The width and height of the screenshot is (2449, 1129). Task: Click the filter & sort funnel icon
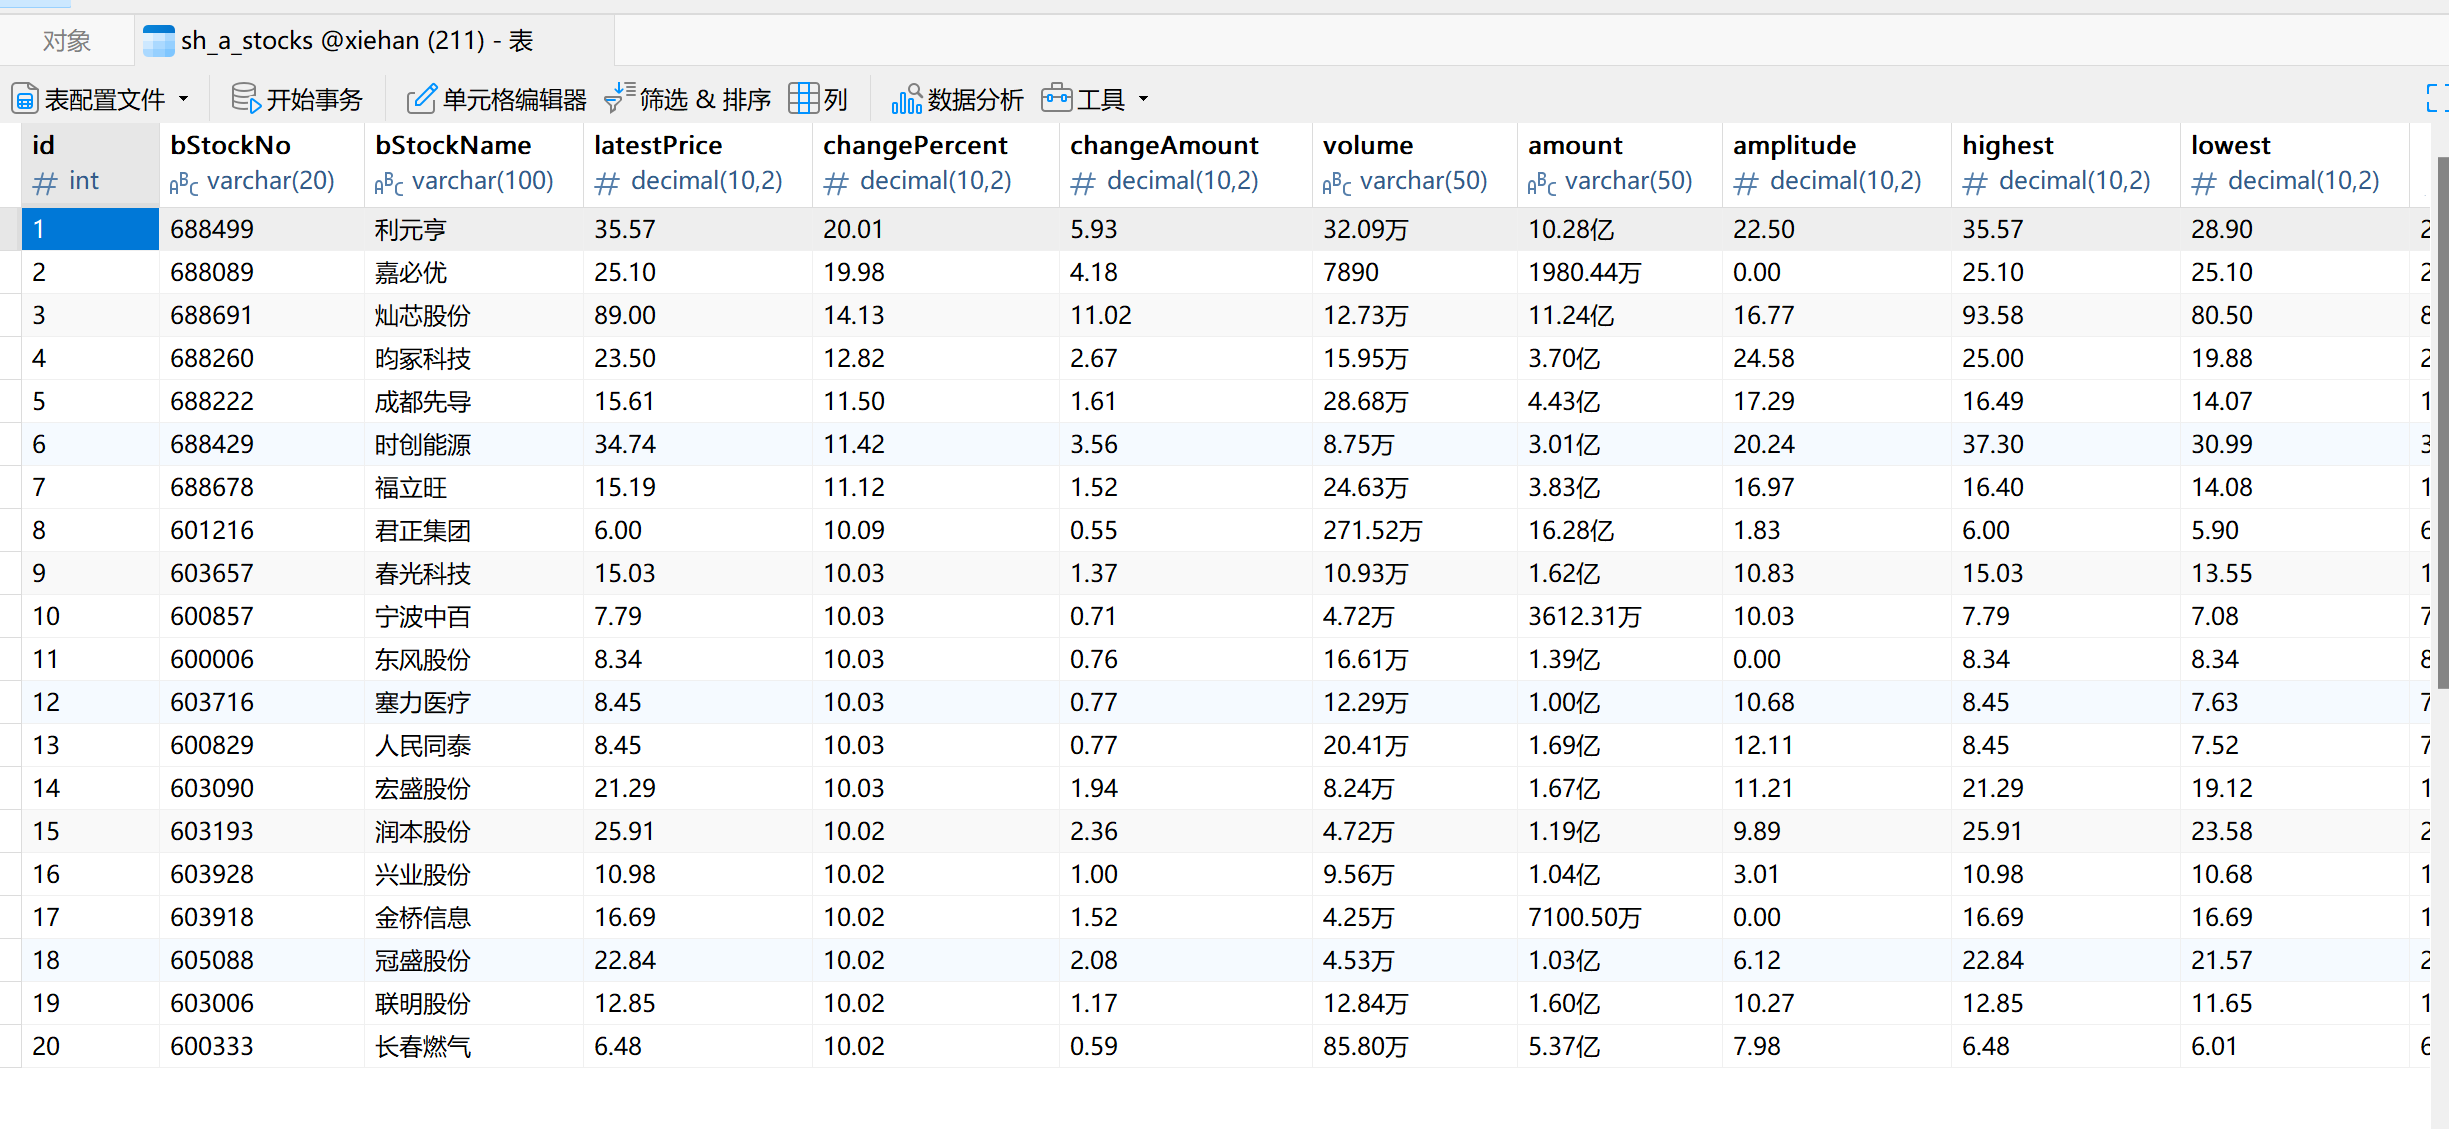tap(619, 98)
